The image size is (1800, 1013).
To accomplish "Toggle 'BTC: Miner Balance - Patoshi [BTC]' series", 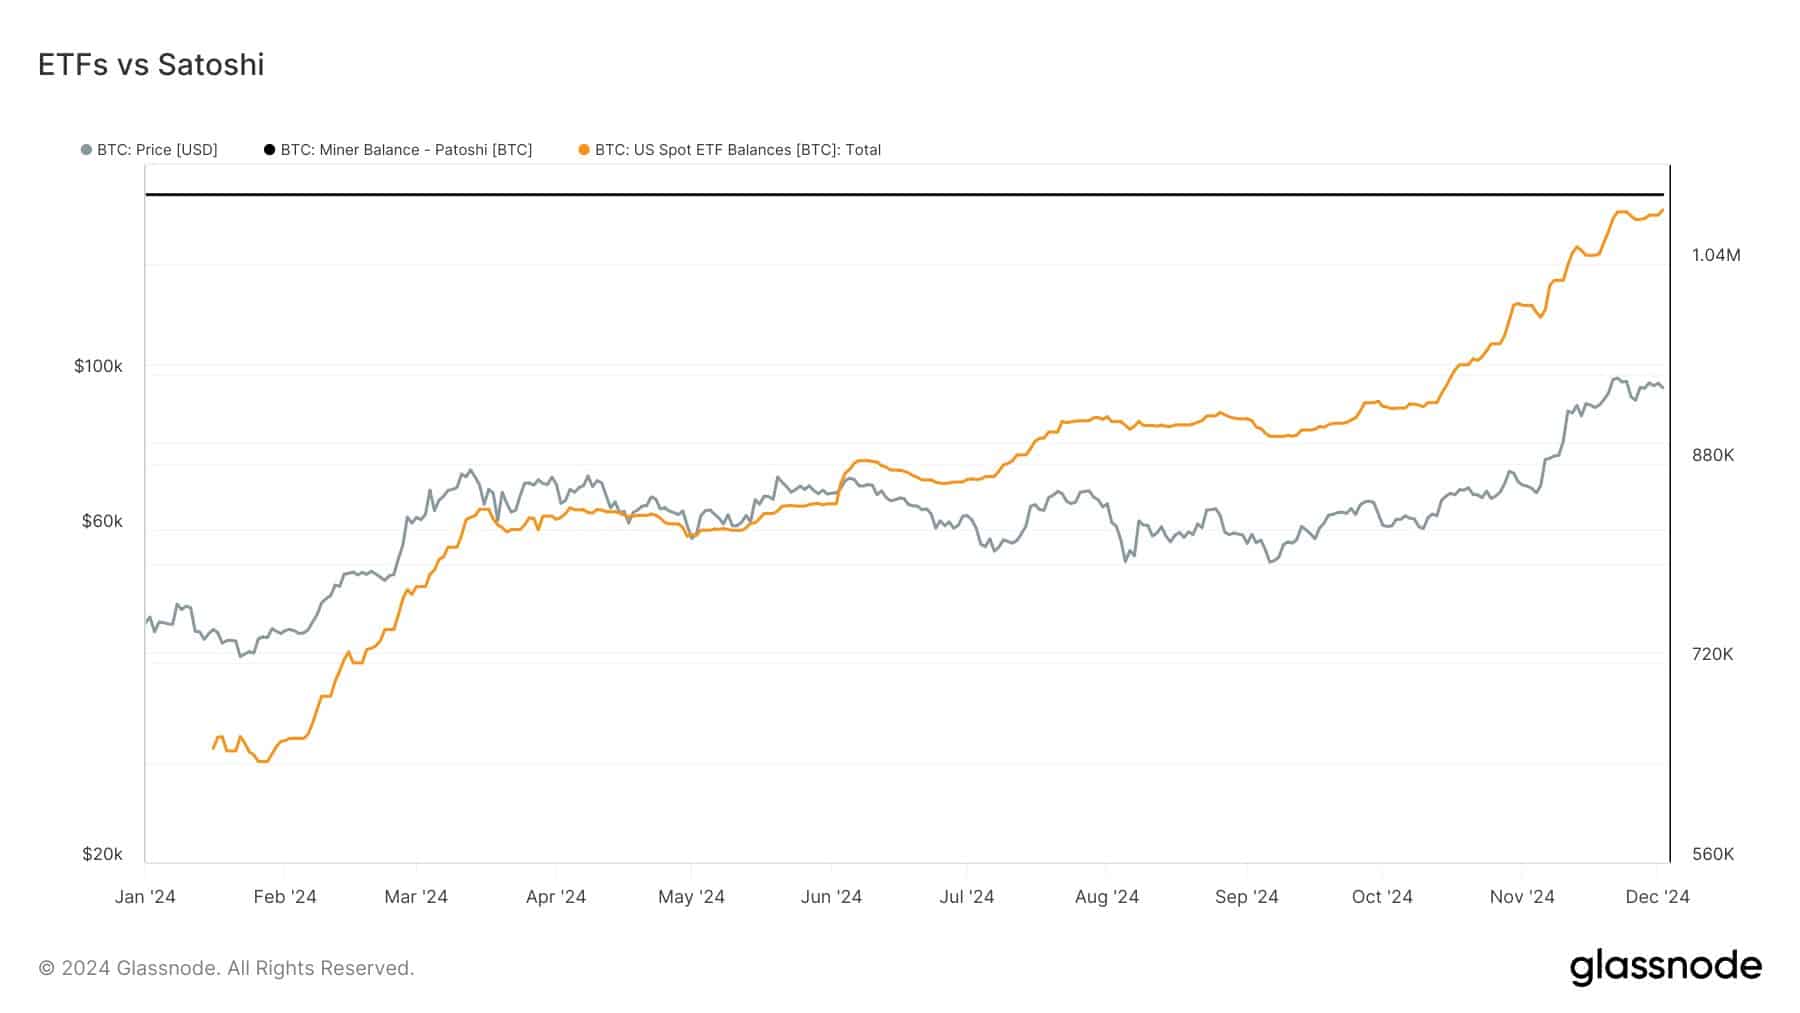I will pos(406,150).
